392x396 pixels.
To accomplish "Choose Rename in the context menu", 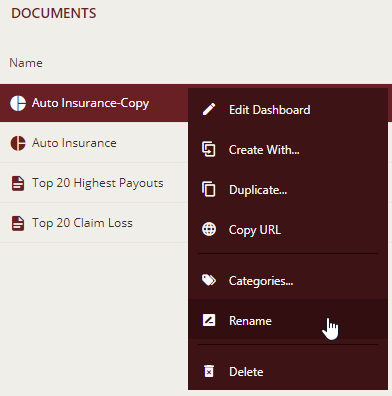I will 288,319.
